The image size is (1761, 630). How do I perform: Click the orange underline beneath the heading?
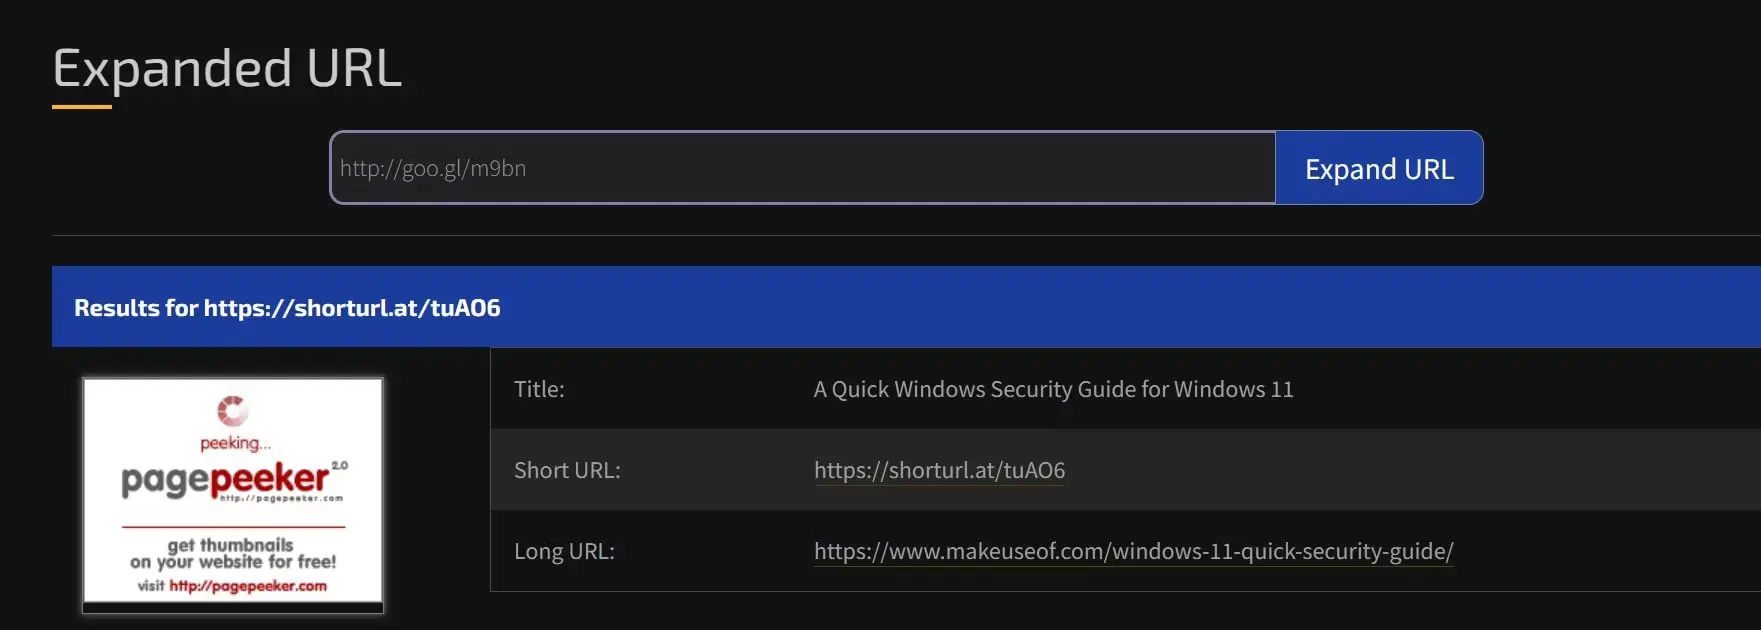point(82,106)
